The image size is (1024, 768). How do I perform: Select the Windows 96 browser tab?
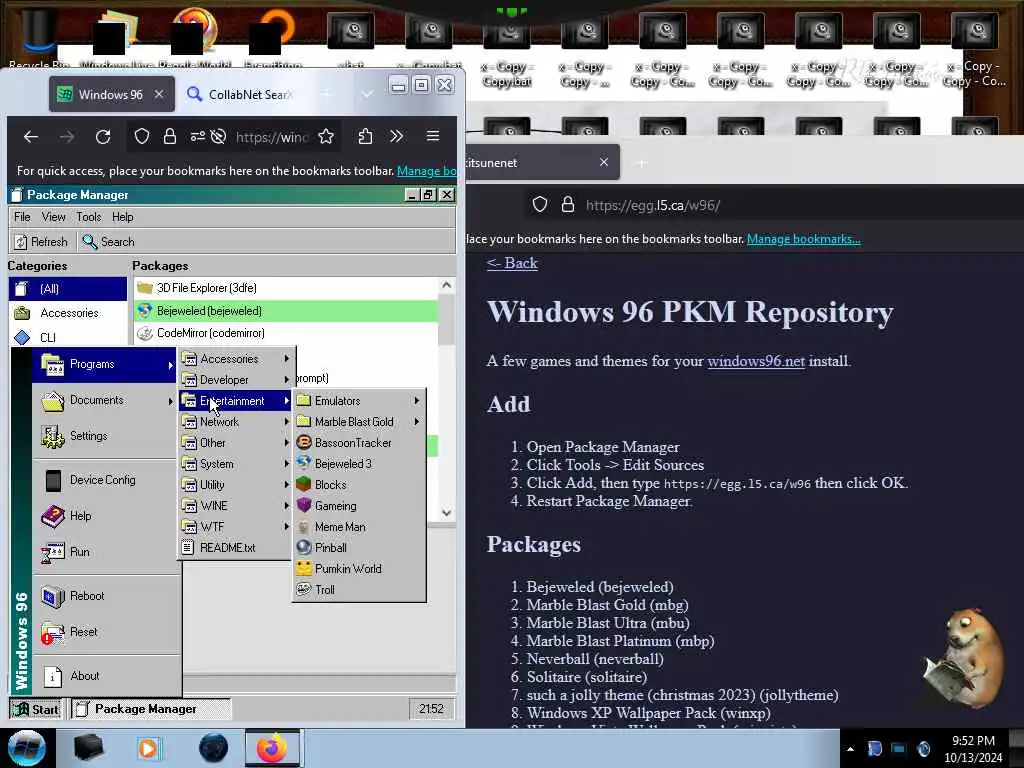point(111,94)
